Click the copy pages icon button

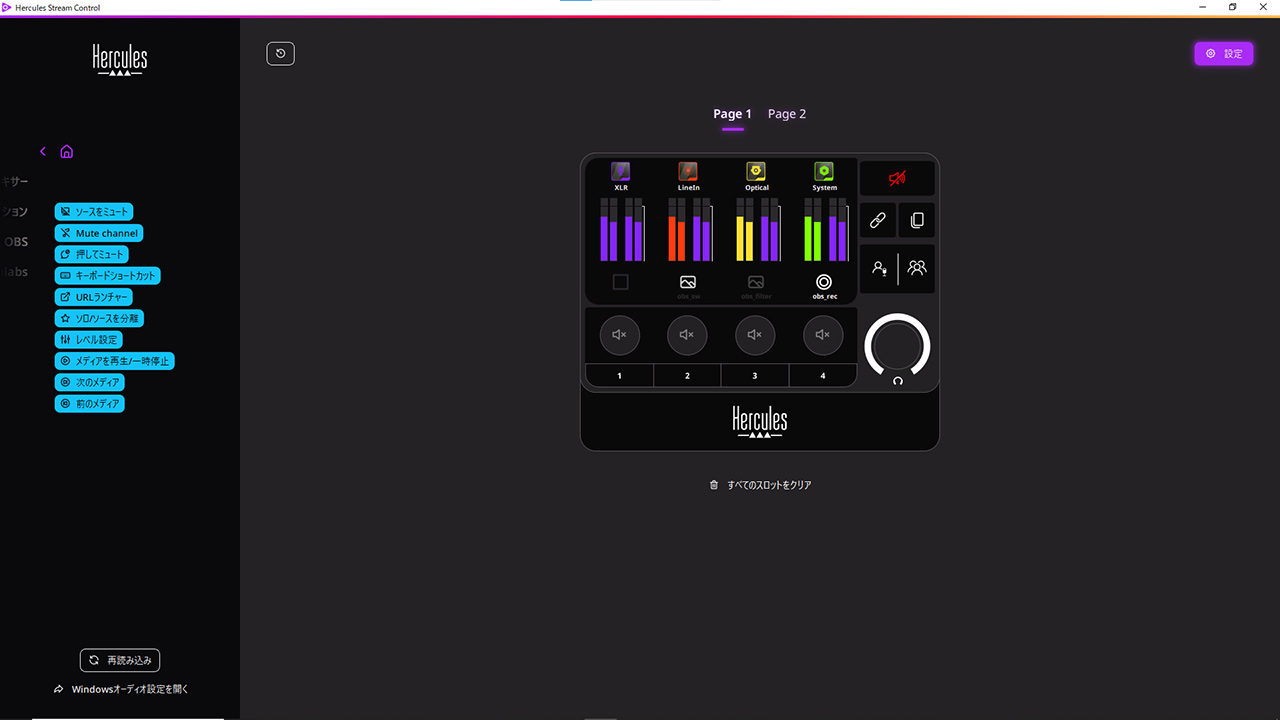click(917, 221)
